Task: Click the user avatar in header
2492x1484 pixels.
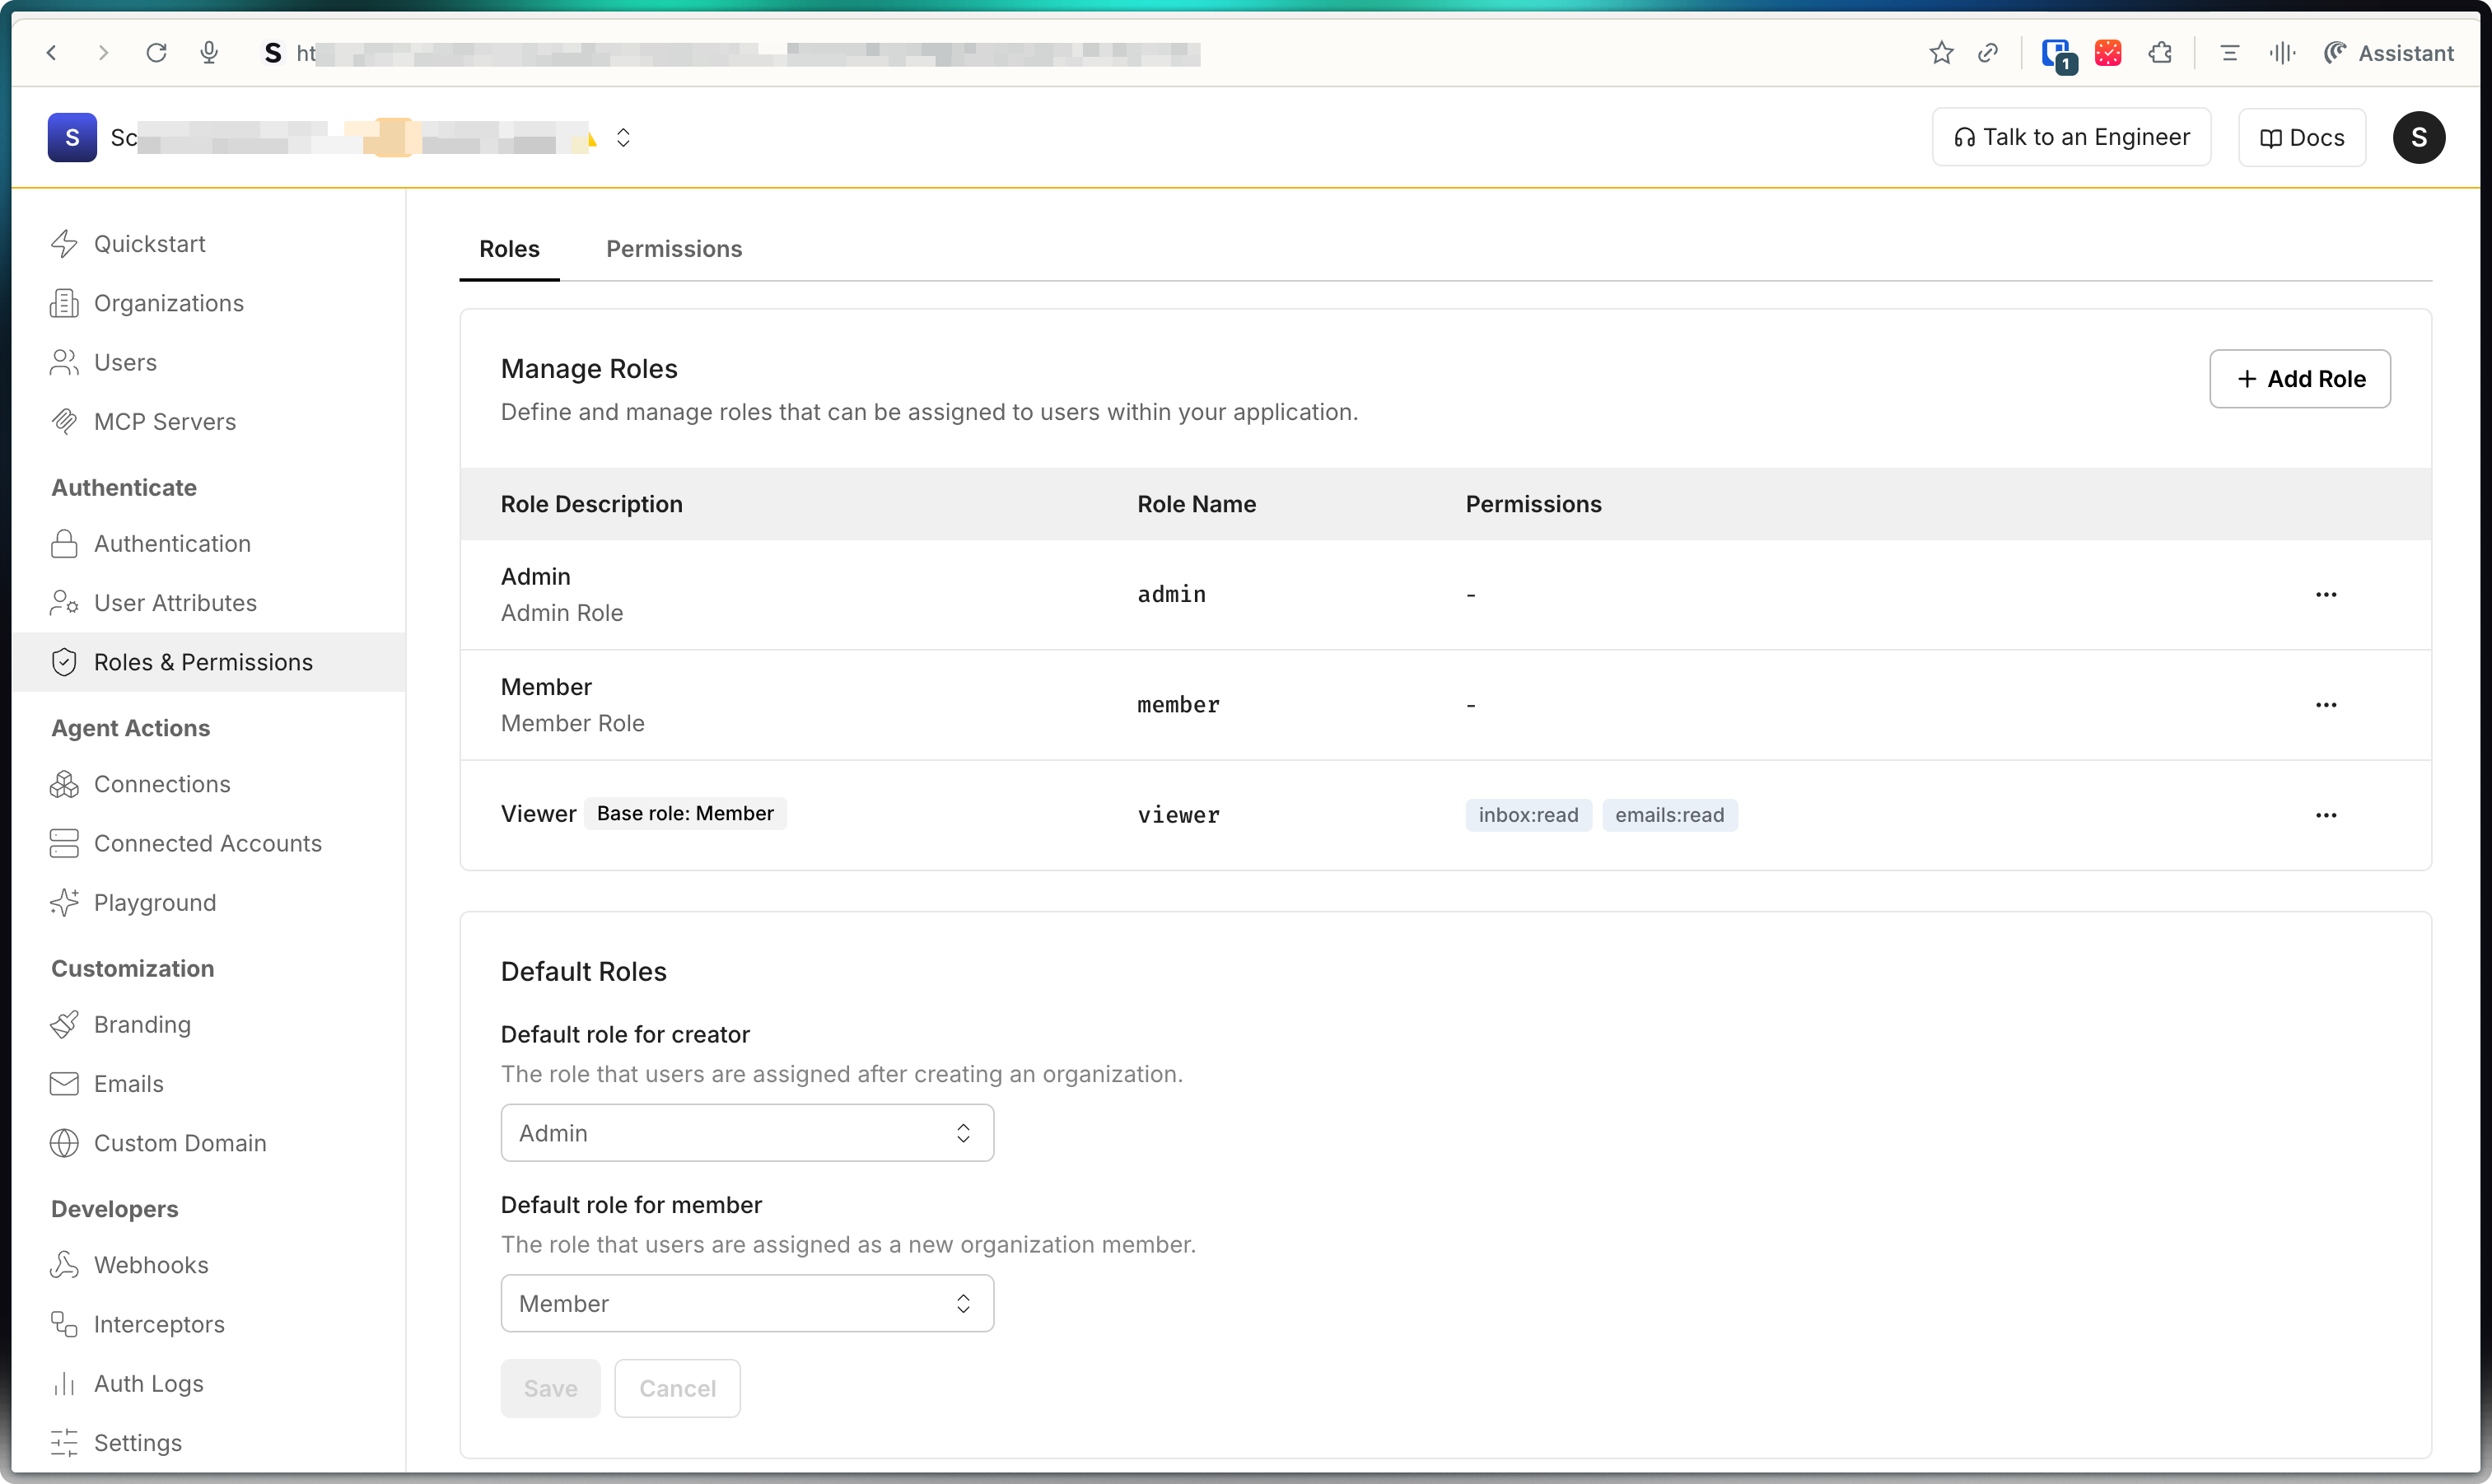Action: pos(2418,137)
